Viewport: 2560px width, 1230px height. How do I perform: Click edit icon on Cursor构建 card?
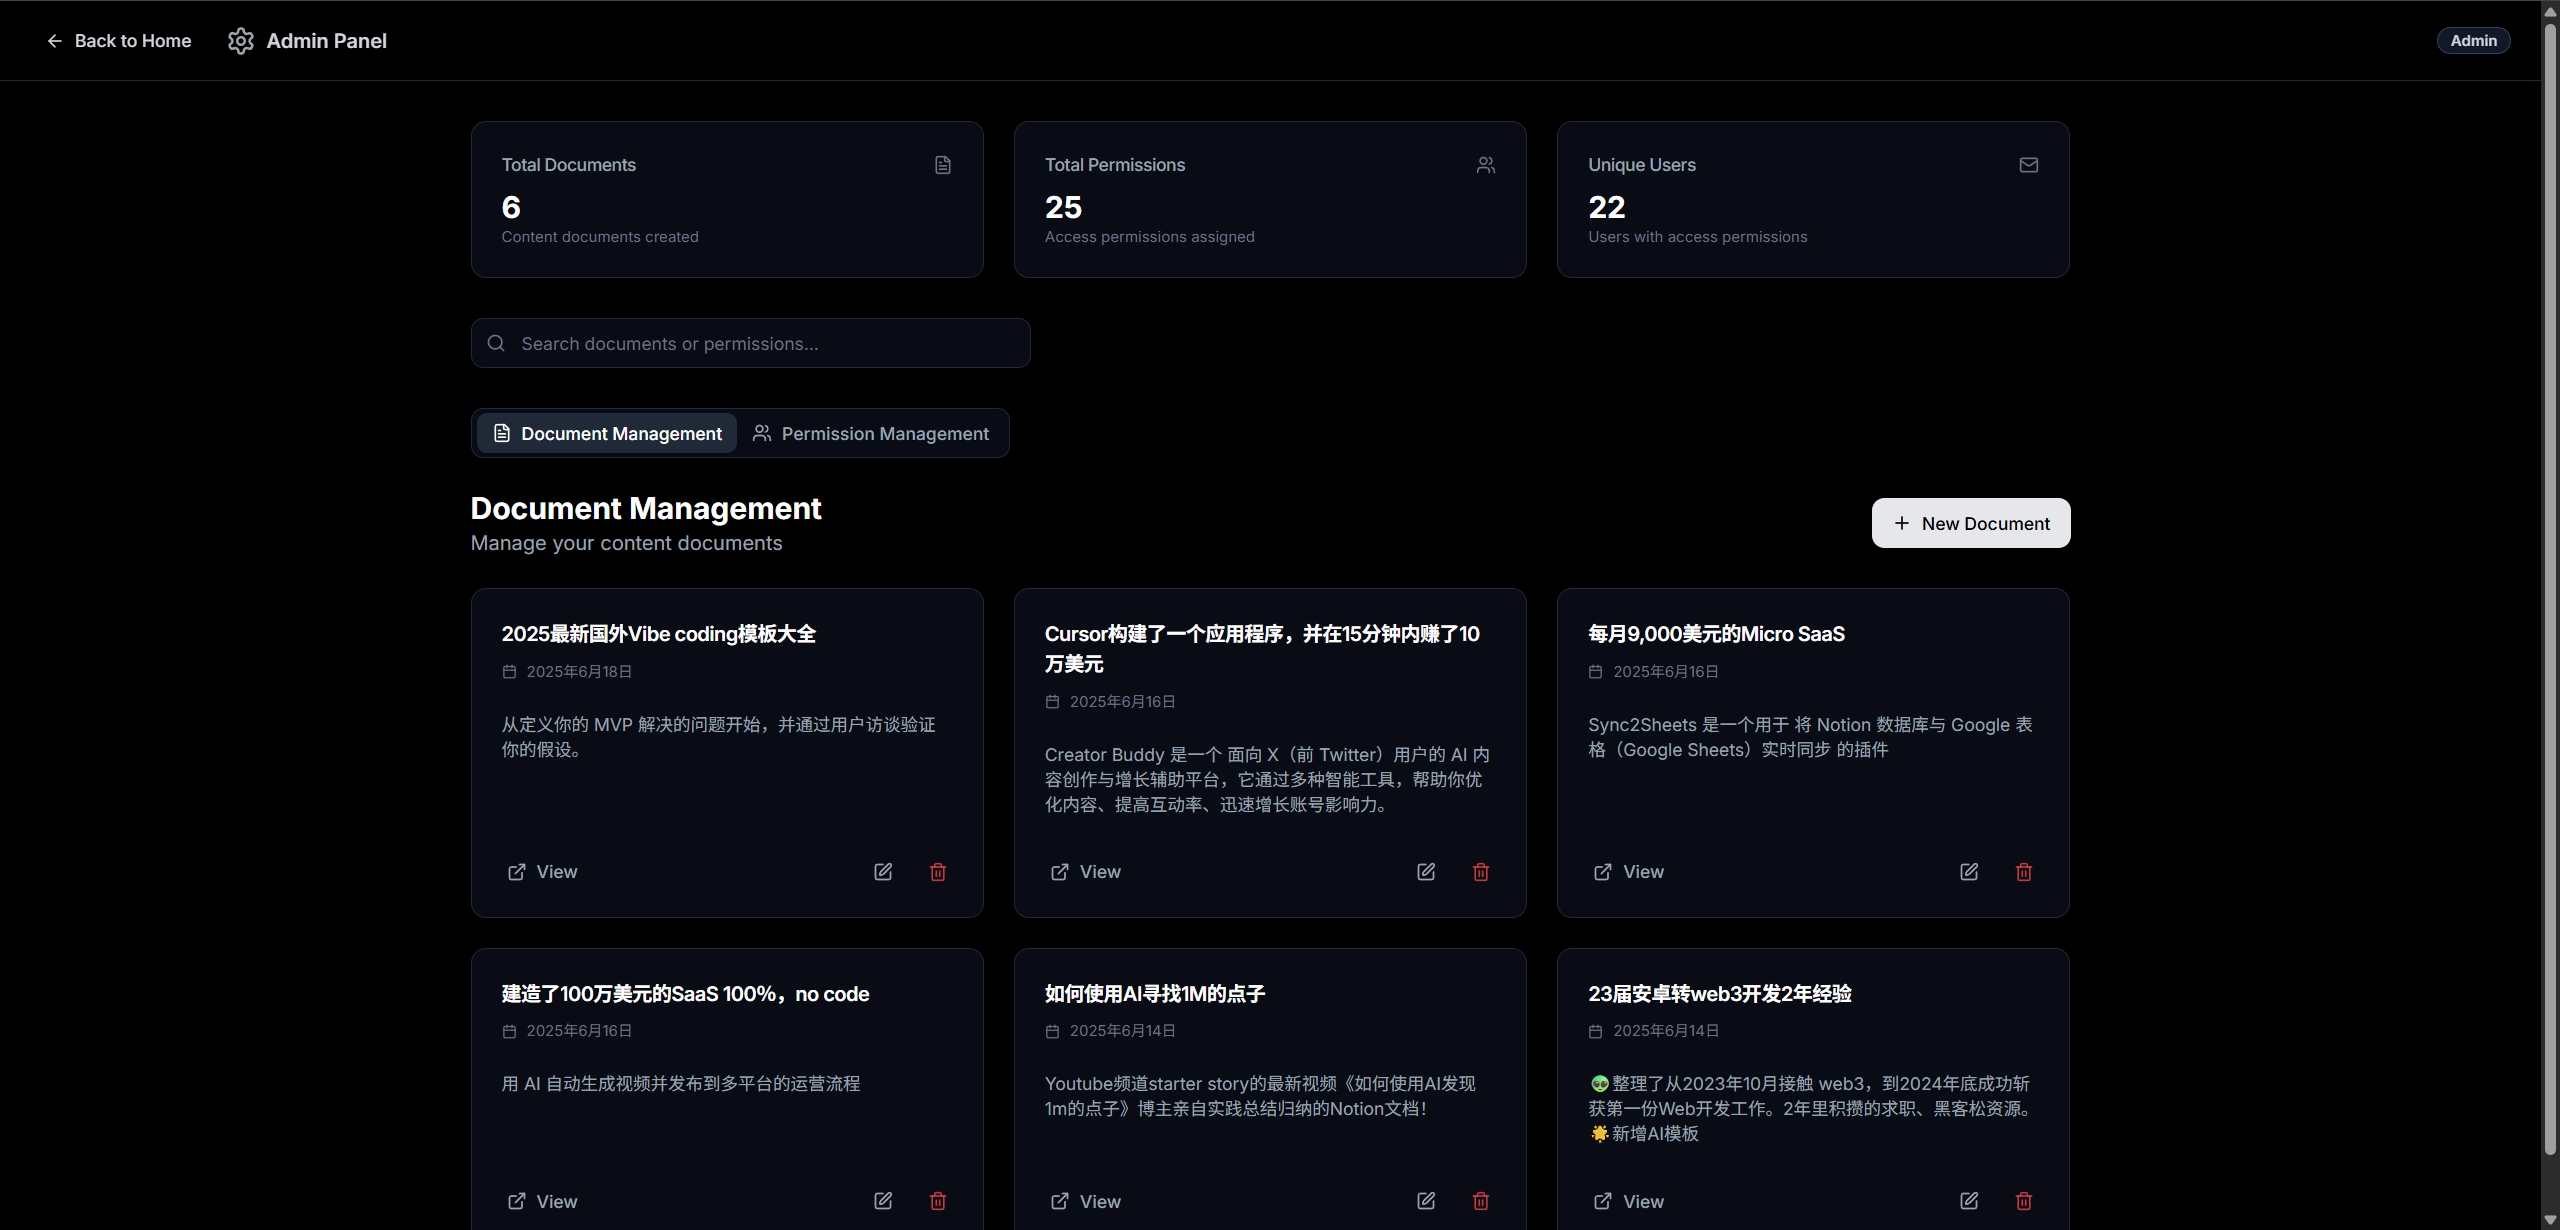[x=1425, y=872]
